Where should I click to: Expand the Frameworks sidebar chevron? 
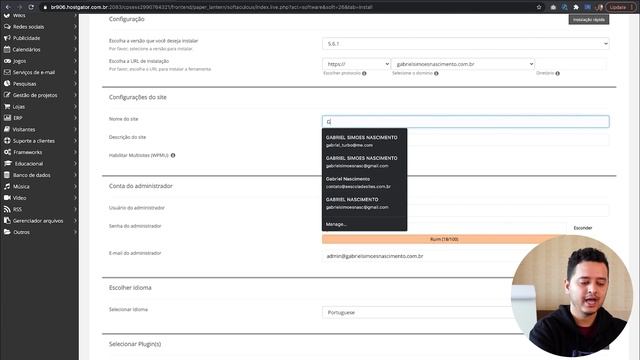(x=76, y=152)
